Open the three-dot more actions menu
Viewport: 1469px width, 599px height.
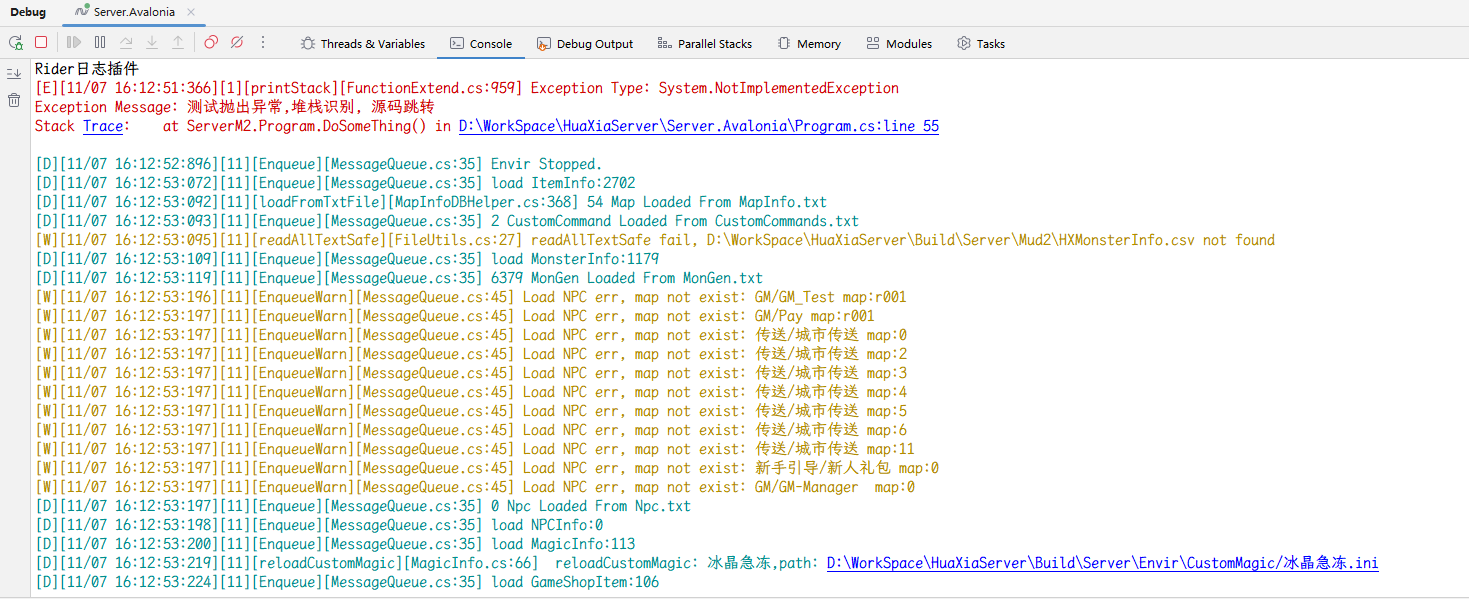point(263,43)
